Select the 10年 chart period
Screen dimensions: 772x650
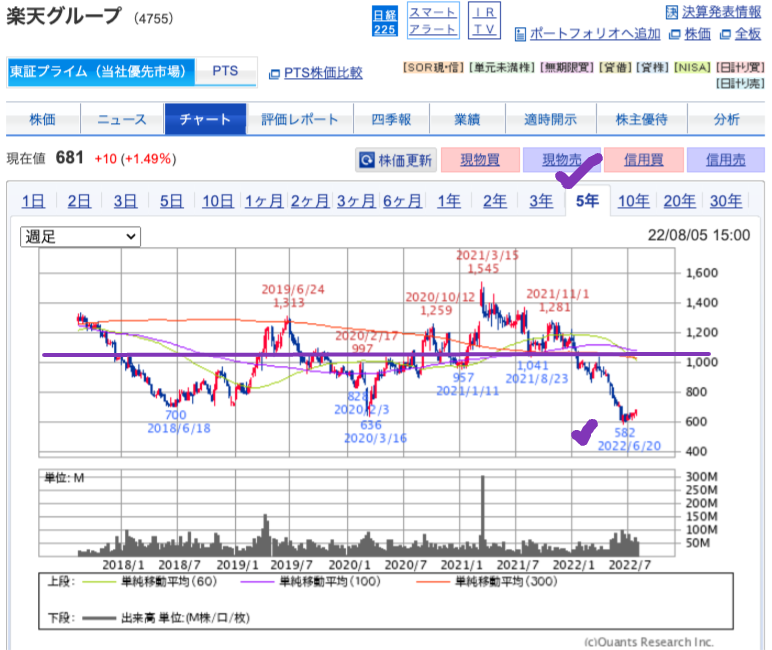[x=634, y=201]
